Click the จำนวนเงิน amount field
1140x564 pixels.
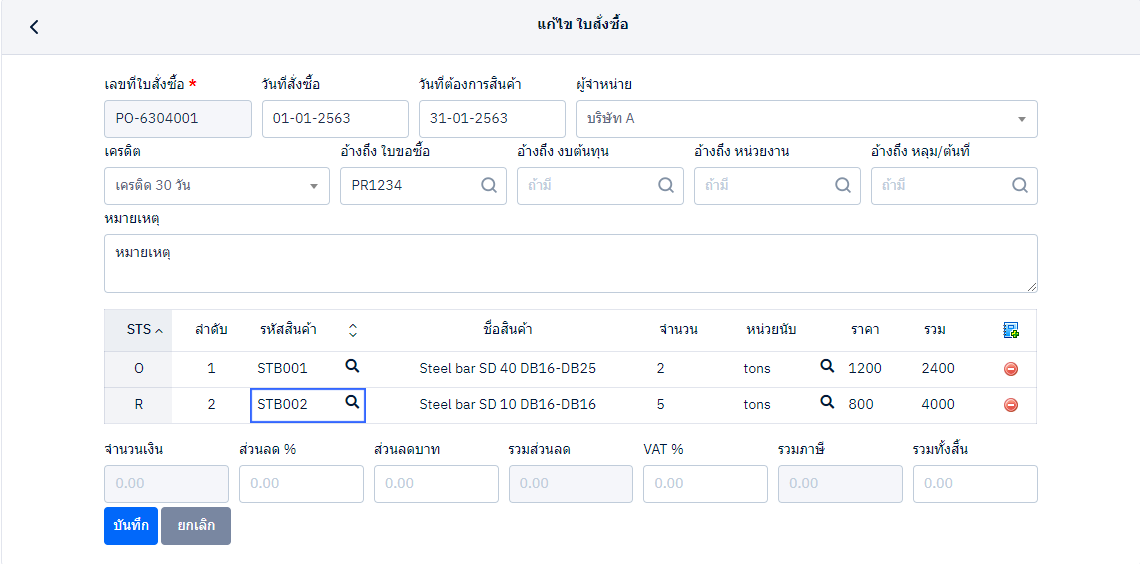pos(166,484)
